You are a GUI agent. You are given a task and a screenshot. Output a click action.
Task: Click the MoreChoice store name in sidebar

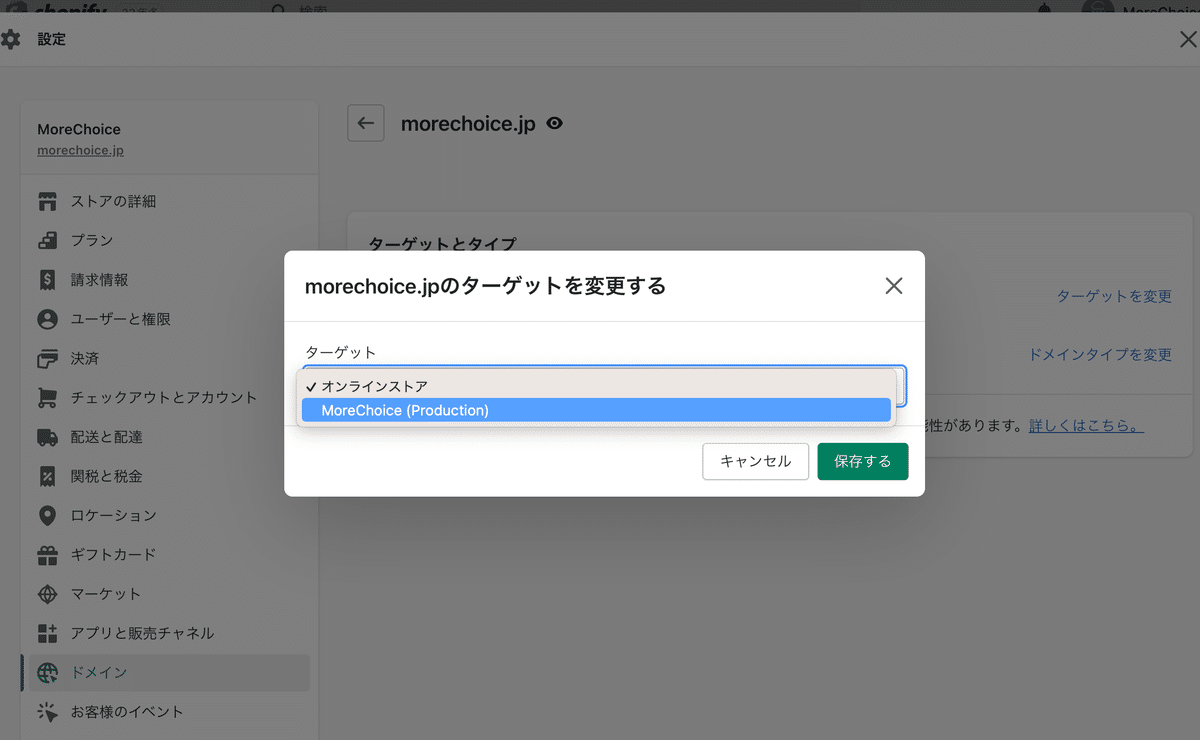[79, 129]
